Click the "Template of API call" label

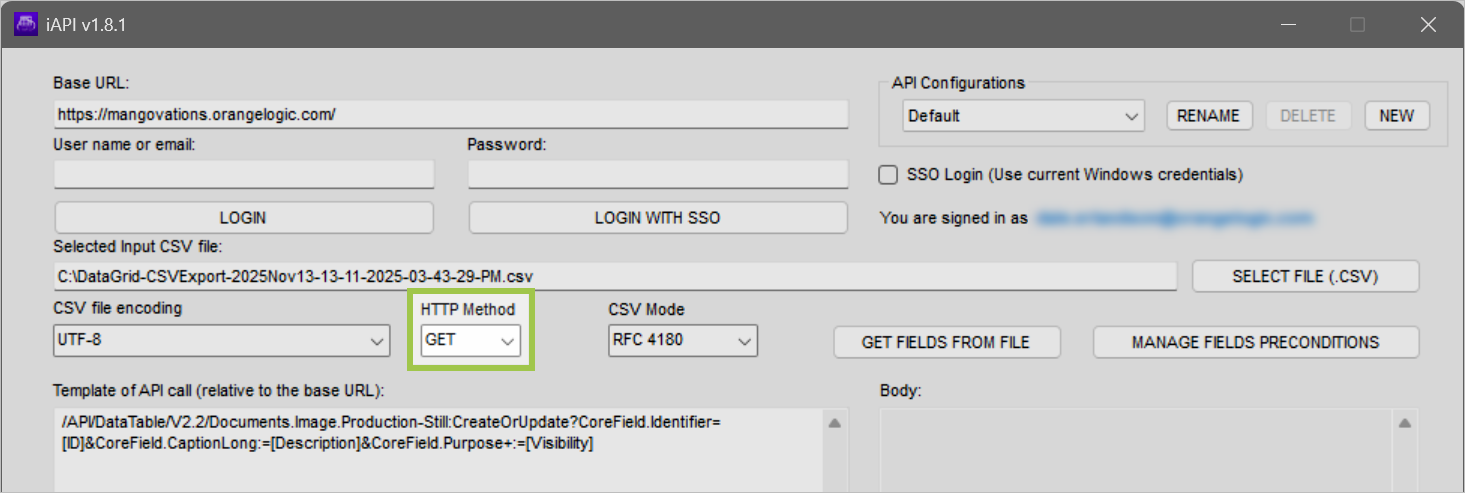click(x=219, y=390)
